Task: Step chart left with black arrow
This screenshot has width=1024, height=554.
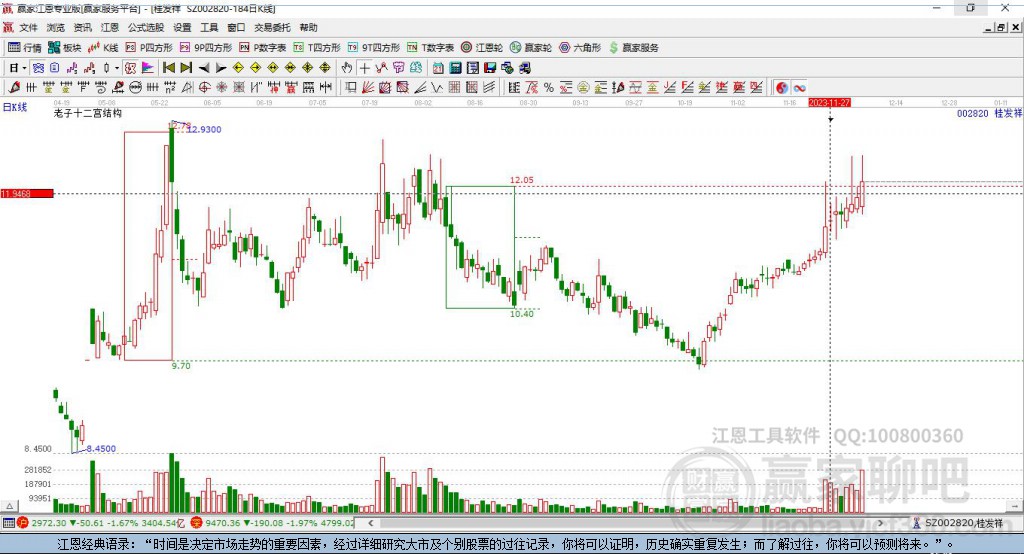Action: [204, 68]
